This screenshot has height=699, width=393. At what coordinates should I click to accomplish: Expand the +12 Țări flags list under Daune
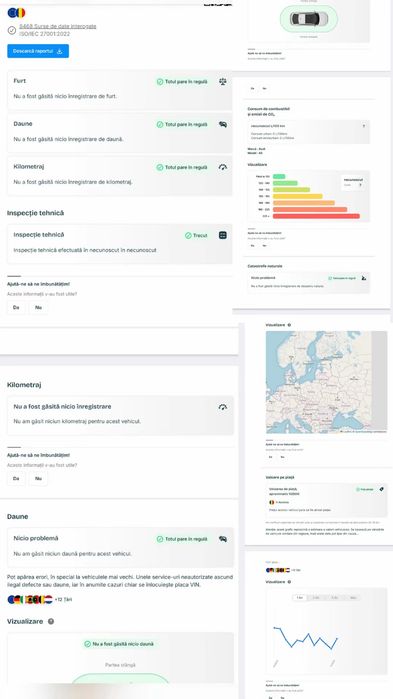click(63, 600)
